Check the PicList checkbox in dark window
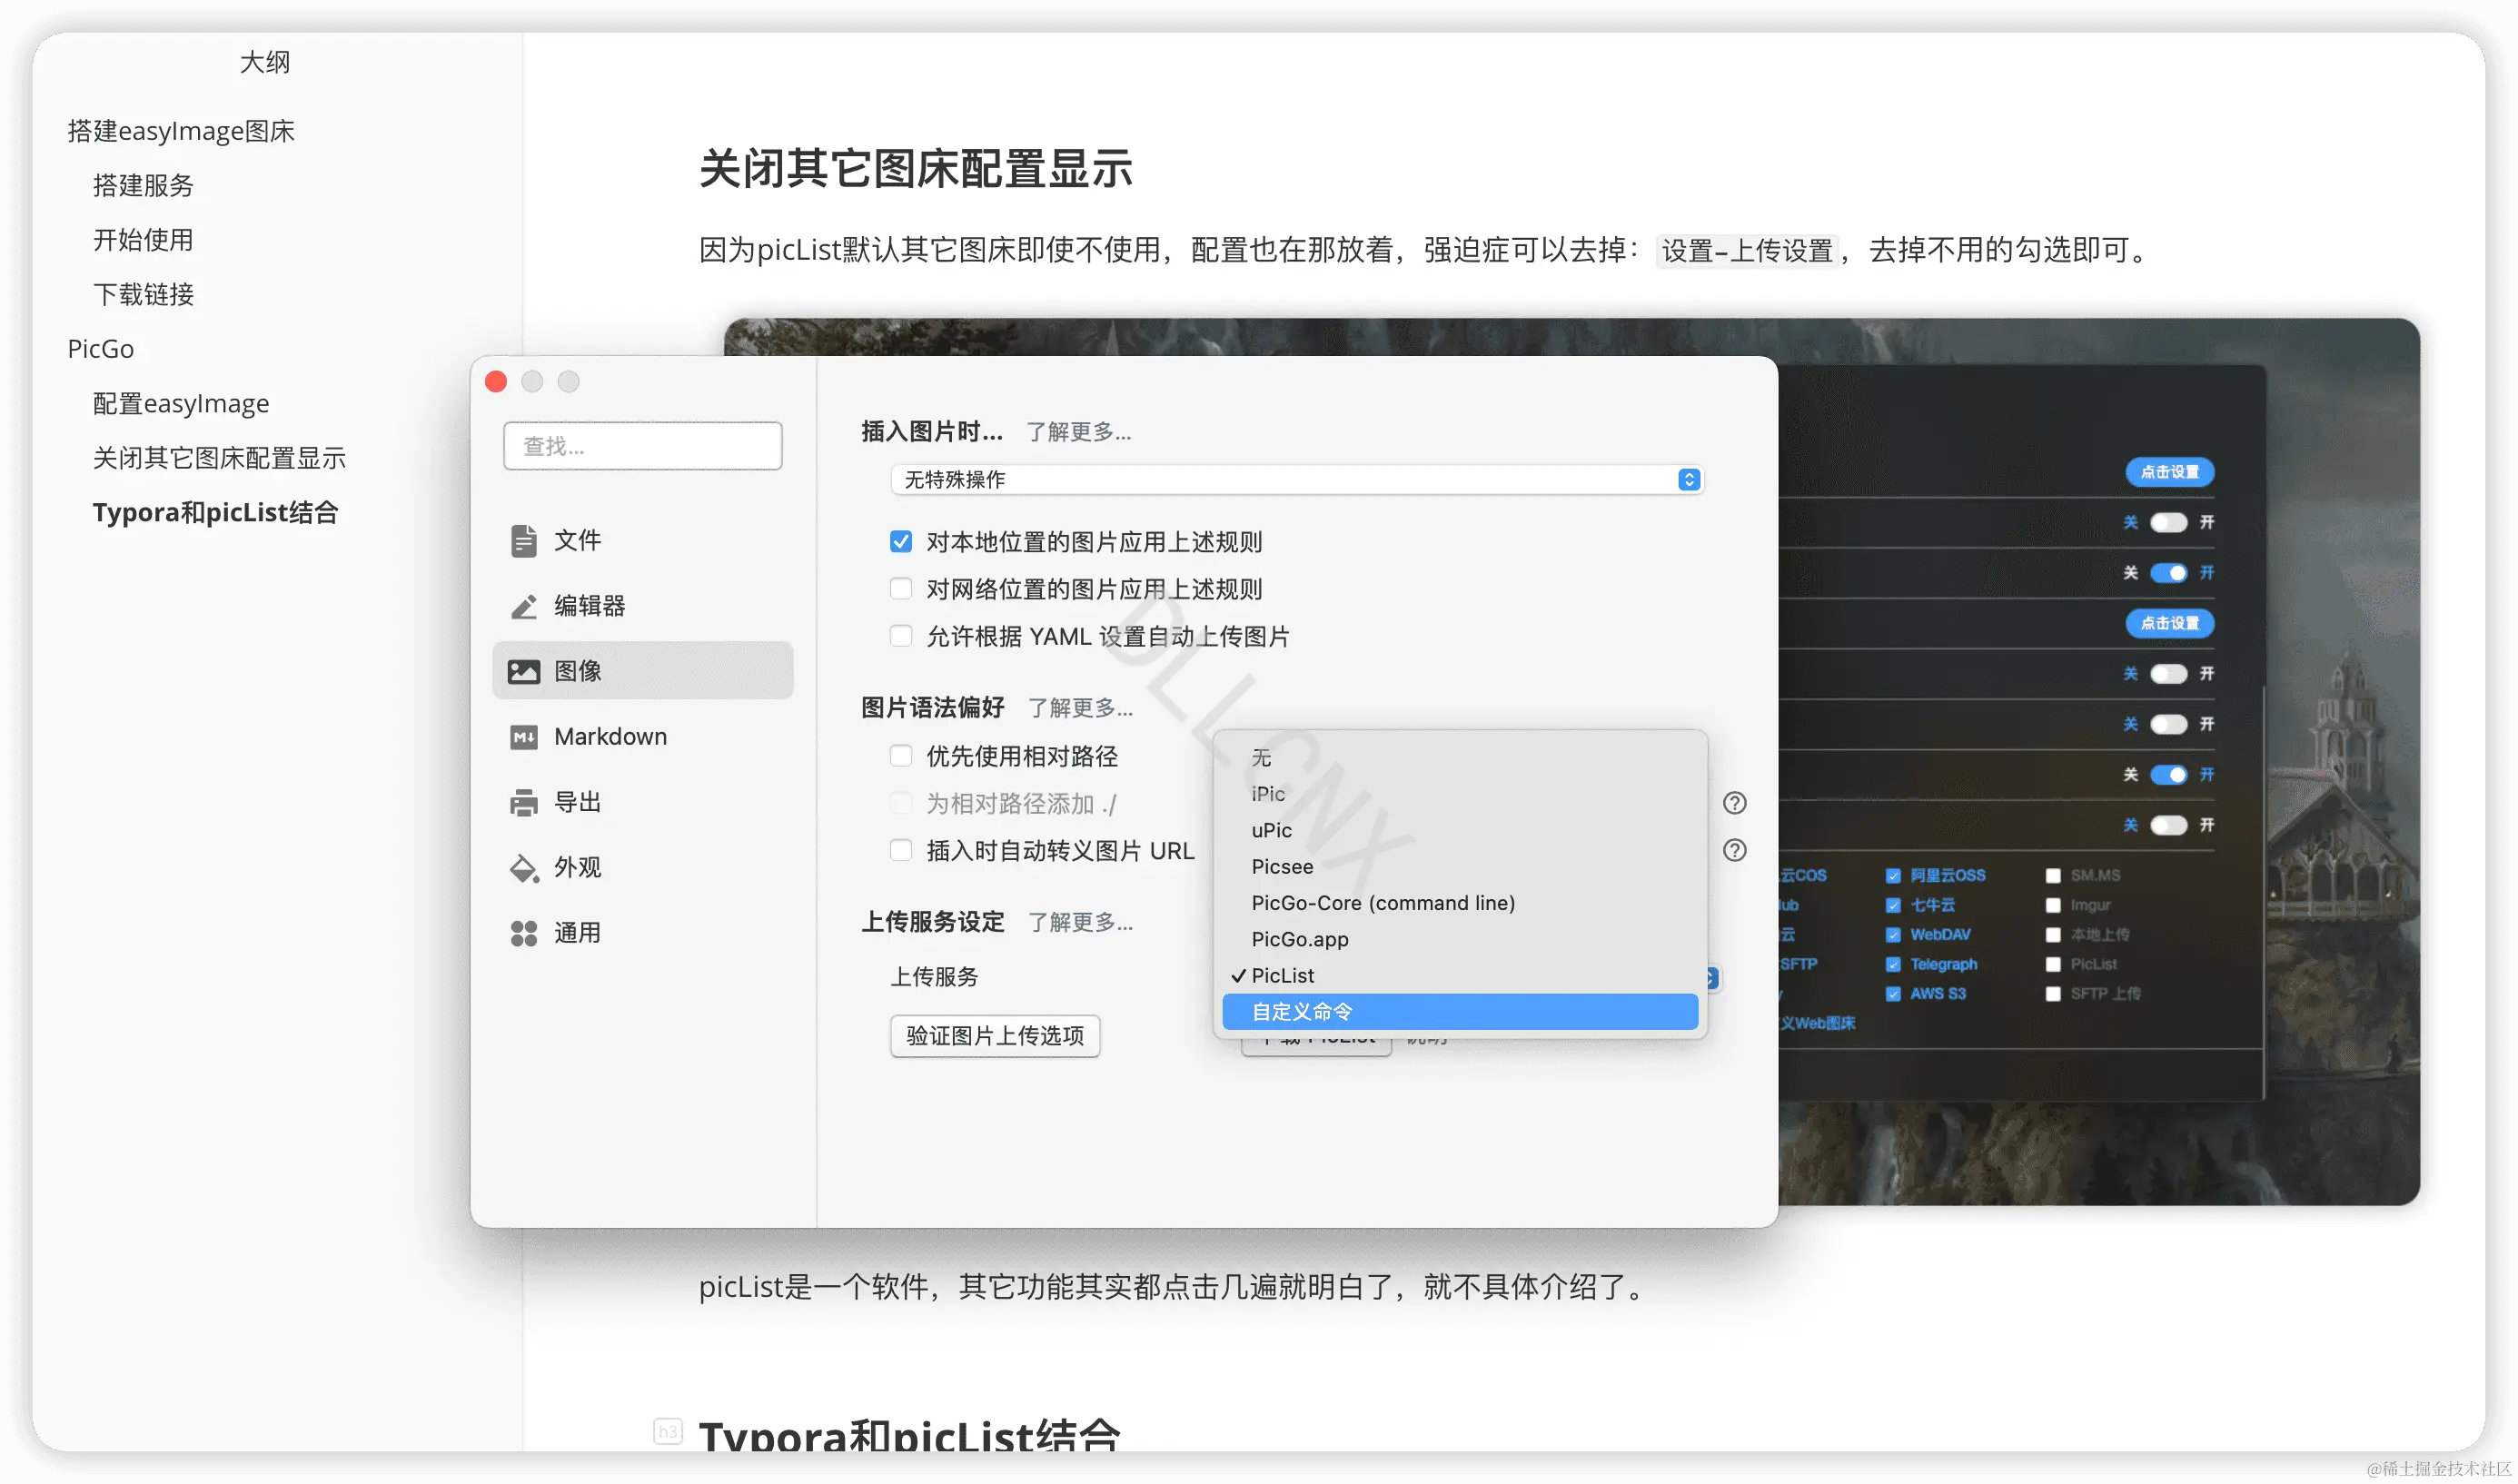2518x1484 pixels. pos(2052,965)
